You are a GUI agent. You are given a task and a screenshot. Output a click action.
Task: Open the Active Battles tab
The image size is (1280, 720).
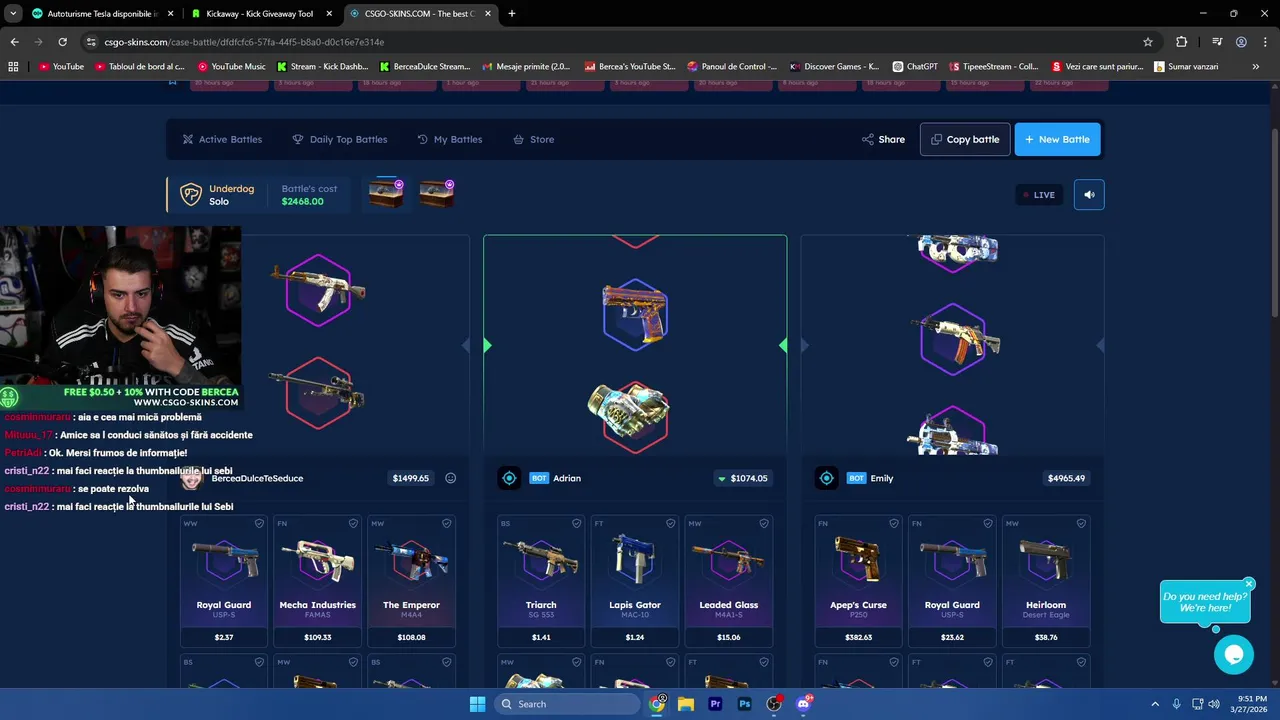(222, 139)
